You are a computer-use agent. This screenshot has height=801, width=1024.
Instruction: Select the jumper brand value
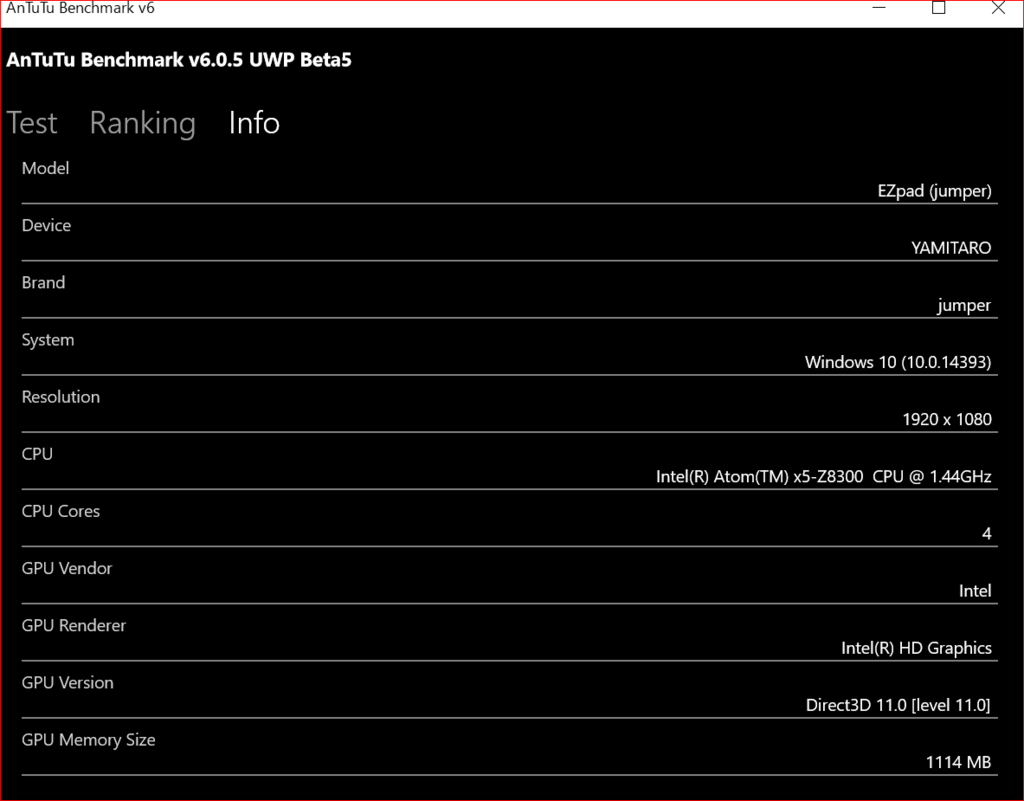pyautogui.click(x=964, y=306)
